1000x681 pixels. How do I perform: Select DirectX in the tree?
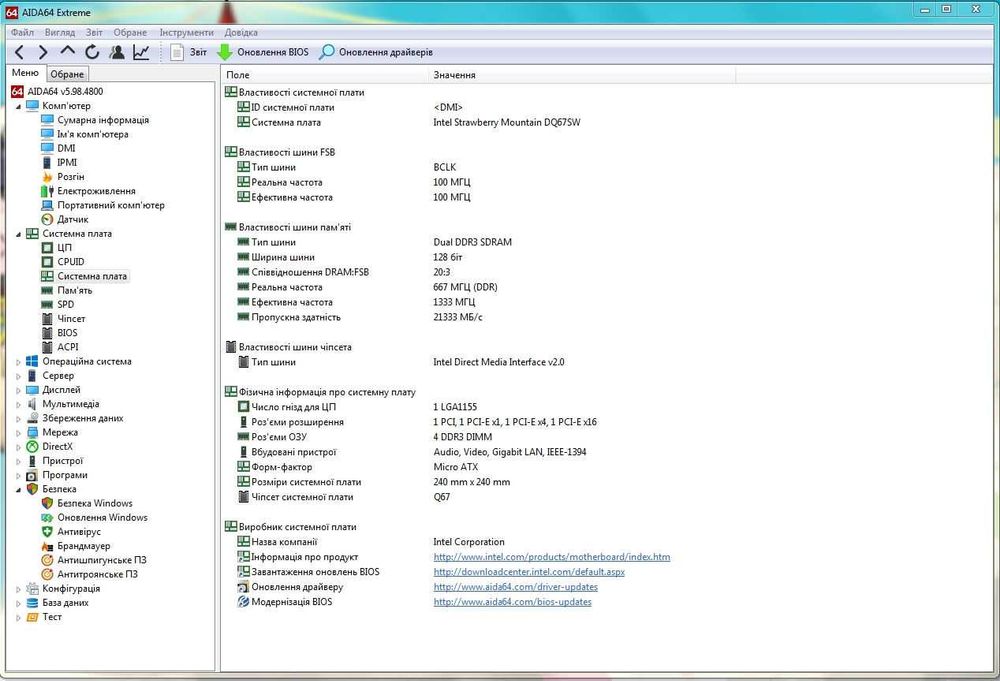(x=50, y=446)
